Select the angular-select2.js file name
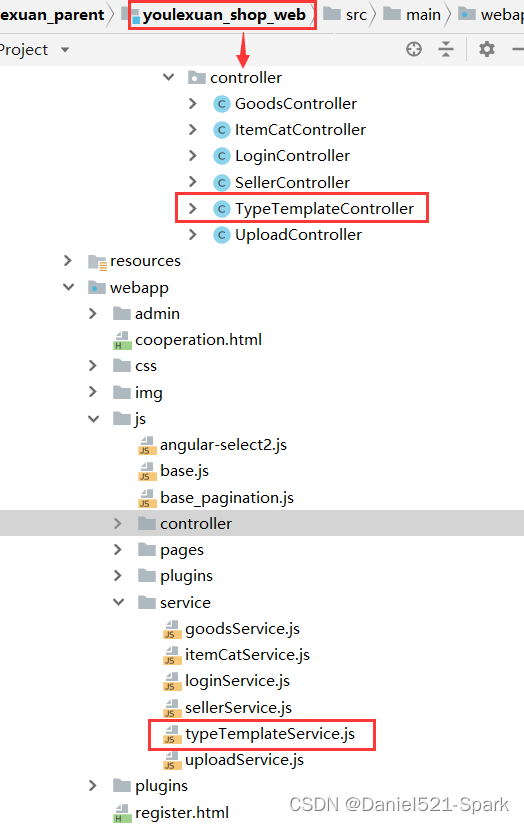524x824 pixels. [223, 445]
